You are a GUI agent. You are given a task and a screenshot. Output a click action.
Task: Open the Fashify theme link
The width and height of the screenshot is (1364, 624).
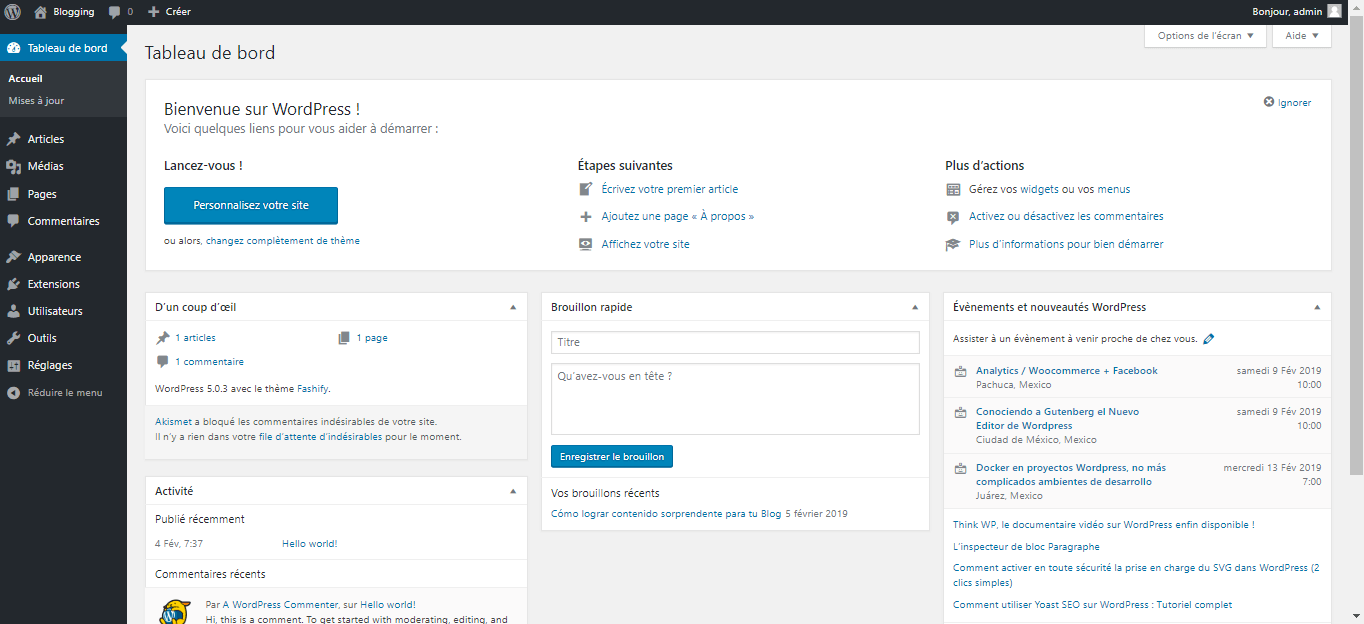[x=312, y=388]
